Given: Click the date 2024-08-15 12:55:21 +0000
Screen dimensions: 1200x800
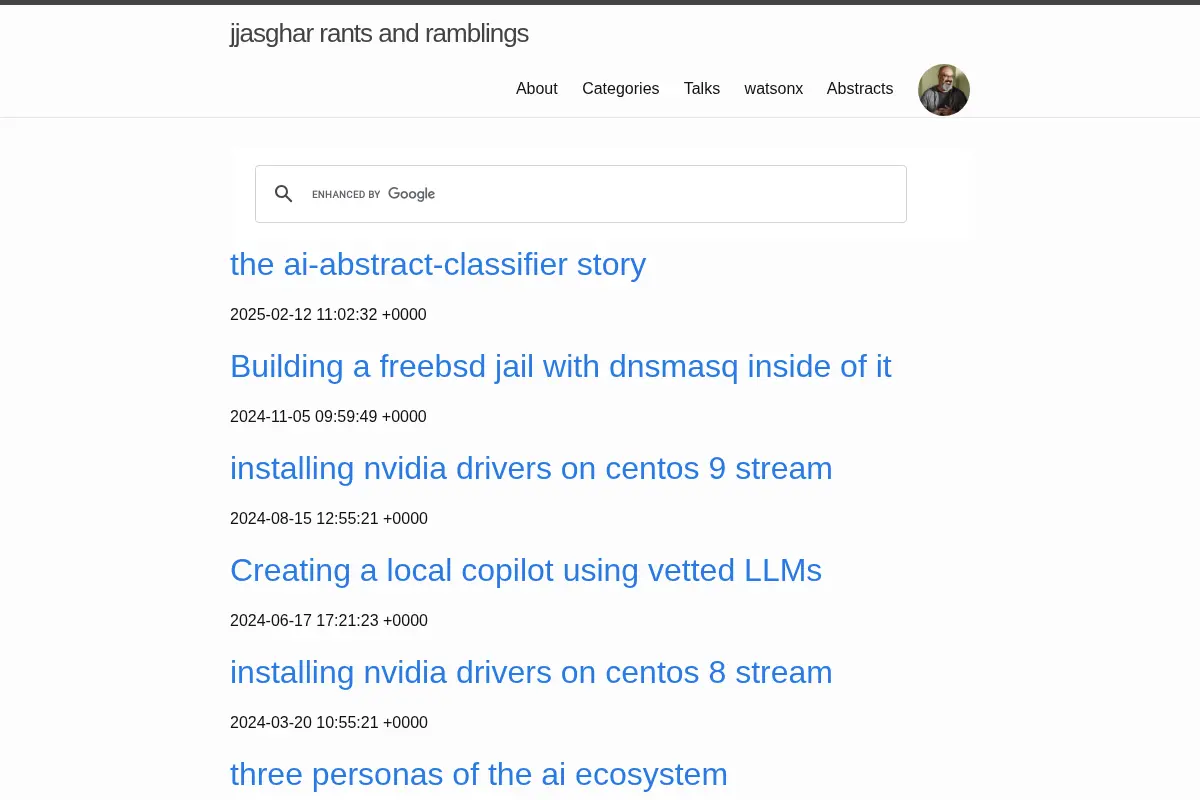Looking at the screenshot, I should coord(329,519).
